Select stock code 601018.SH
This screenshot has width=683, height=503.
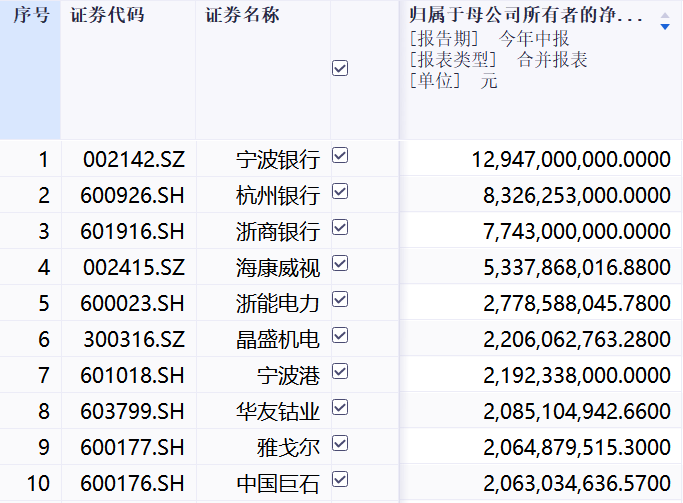click(x=132, y=376)
